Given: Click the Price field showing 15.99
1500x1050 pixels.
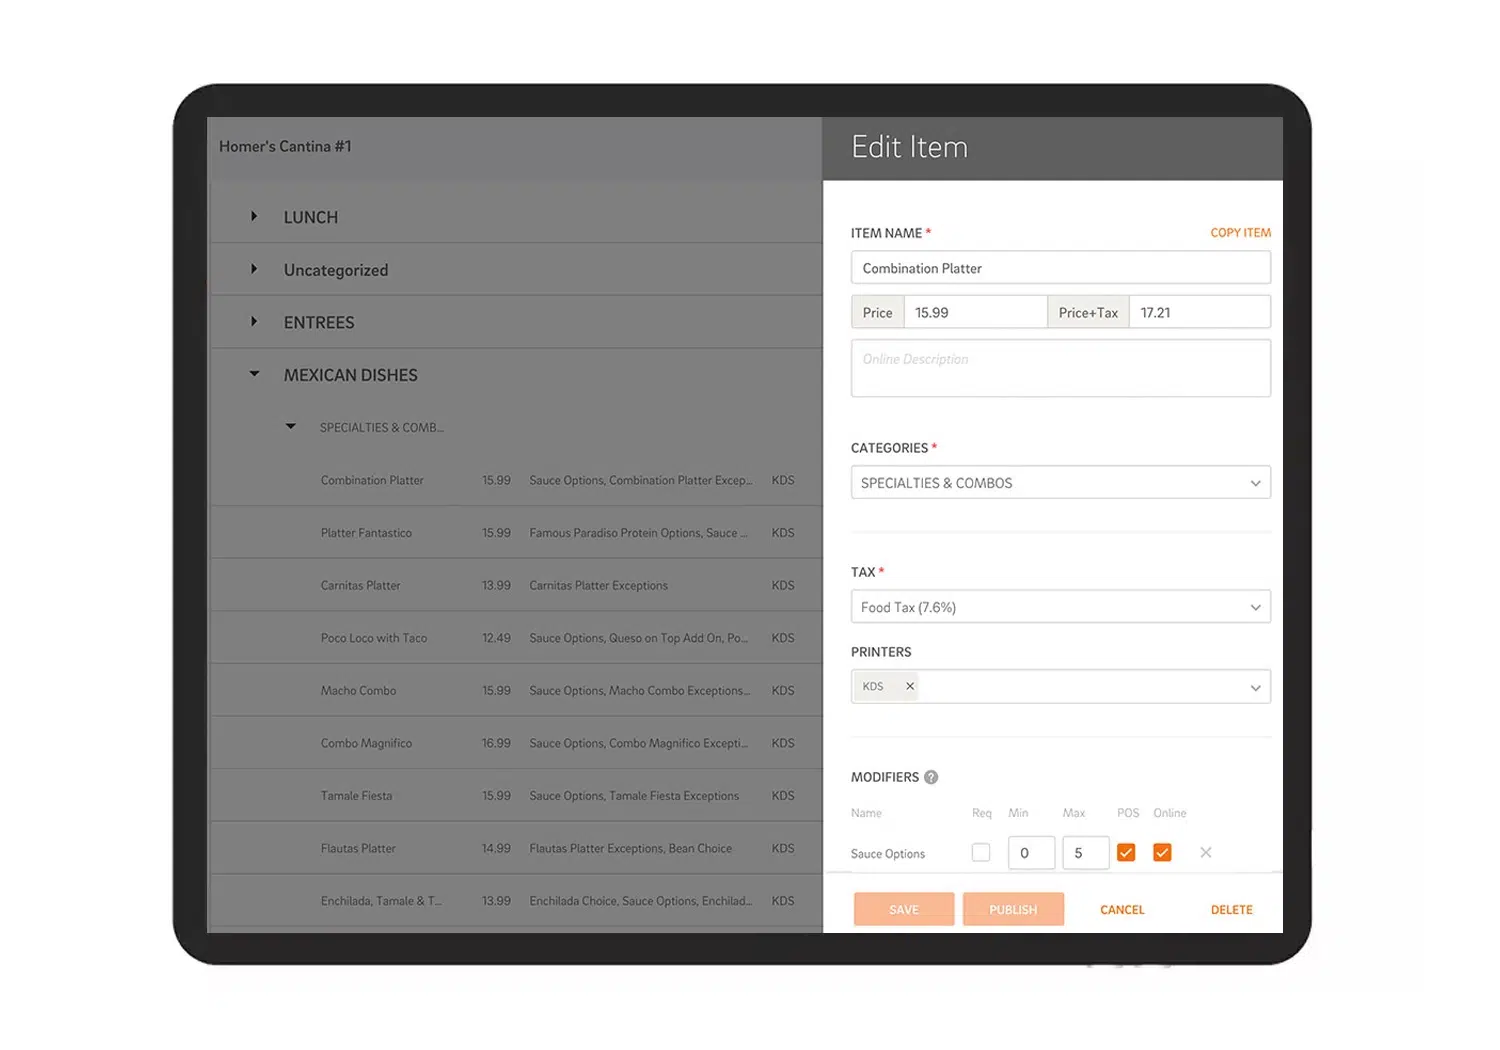Looking at the screenshot, I should click(975, 312).
